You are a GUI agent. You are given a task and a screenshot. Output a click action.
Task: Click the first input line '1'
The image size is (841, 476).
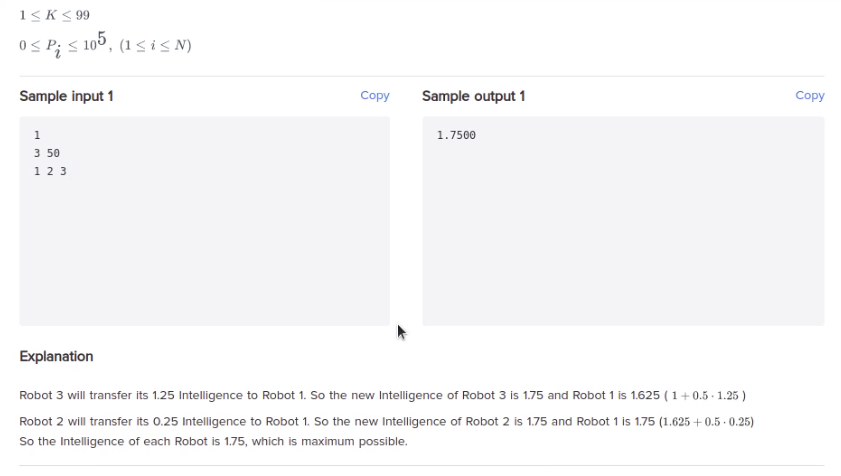coord(37,135)
